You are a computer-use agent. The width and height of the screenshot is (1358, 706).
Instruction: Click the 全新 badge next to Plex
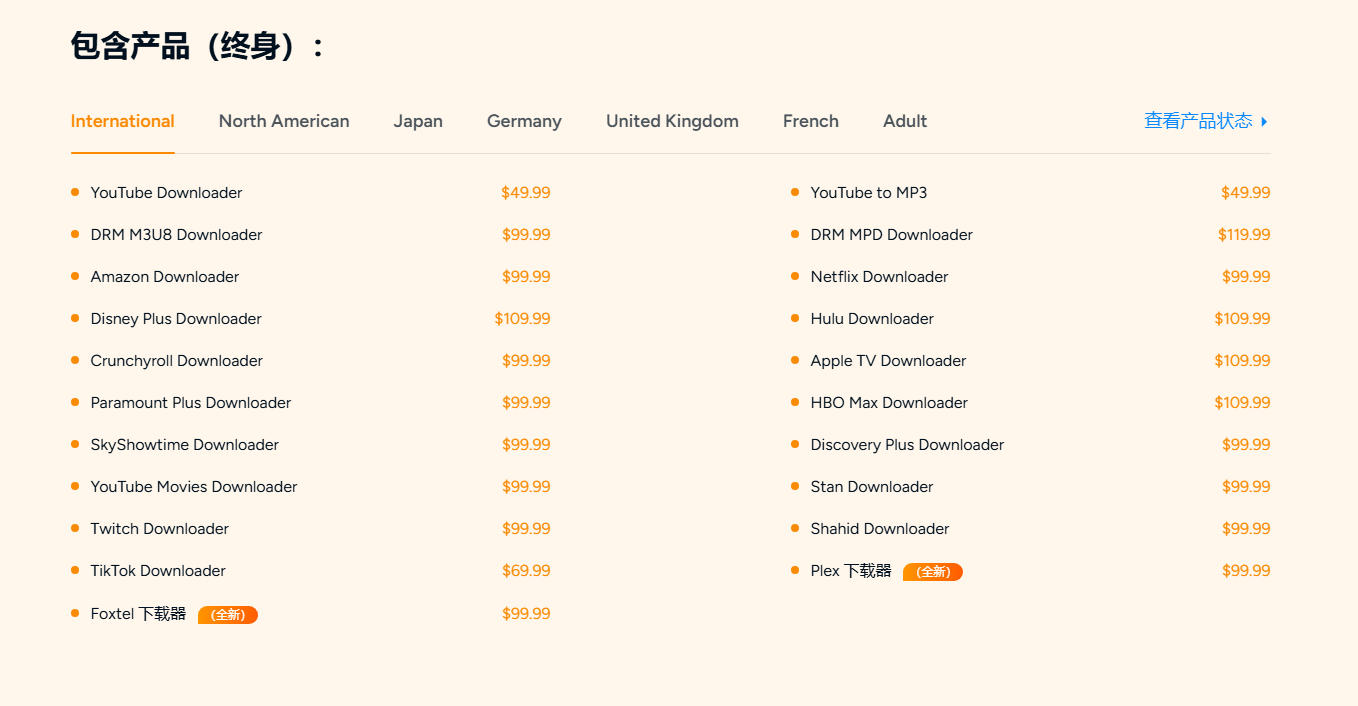point(933,572)
